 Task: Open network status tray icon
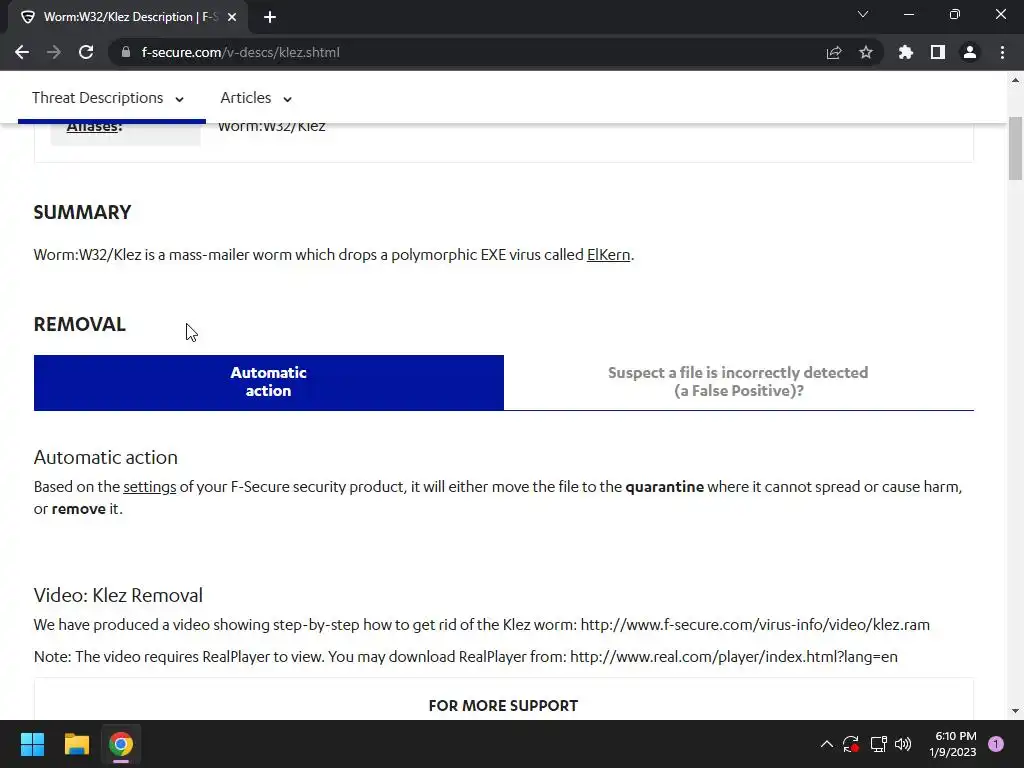pos(878,744)
